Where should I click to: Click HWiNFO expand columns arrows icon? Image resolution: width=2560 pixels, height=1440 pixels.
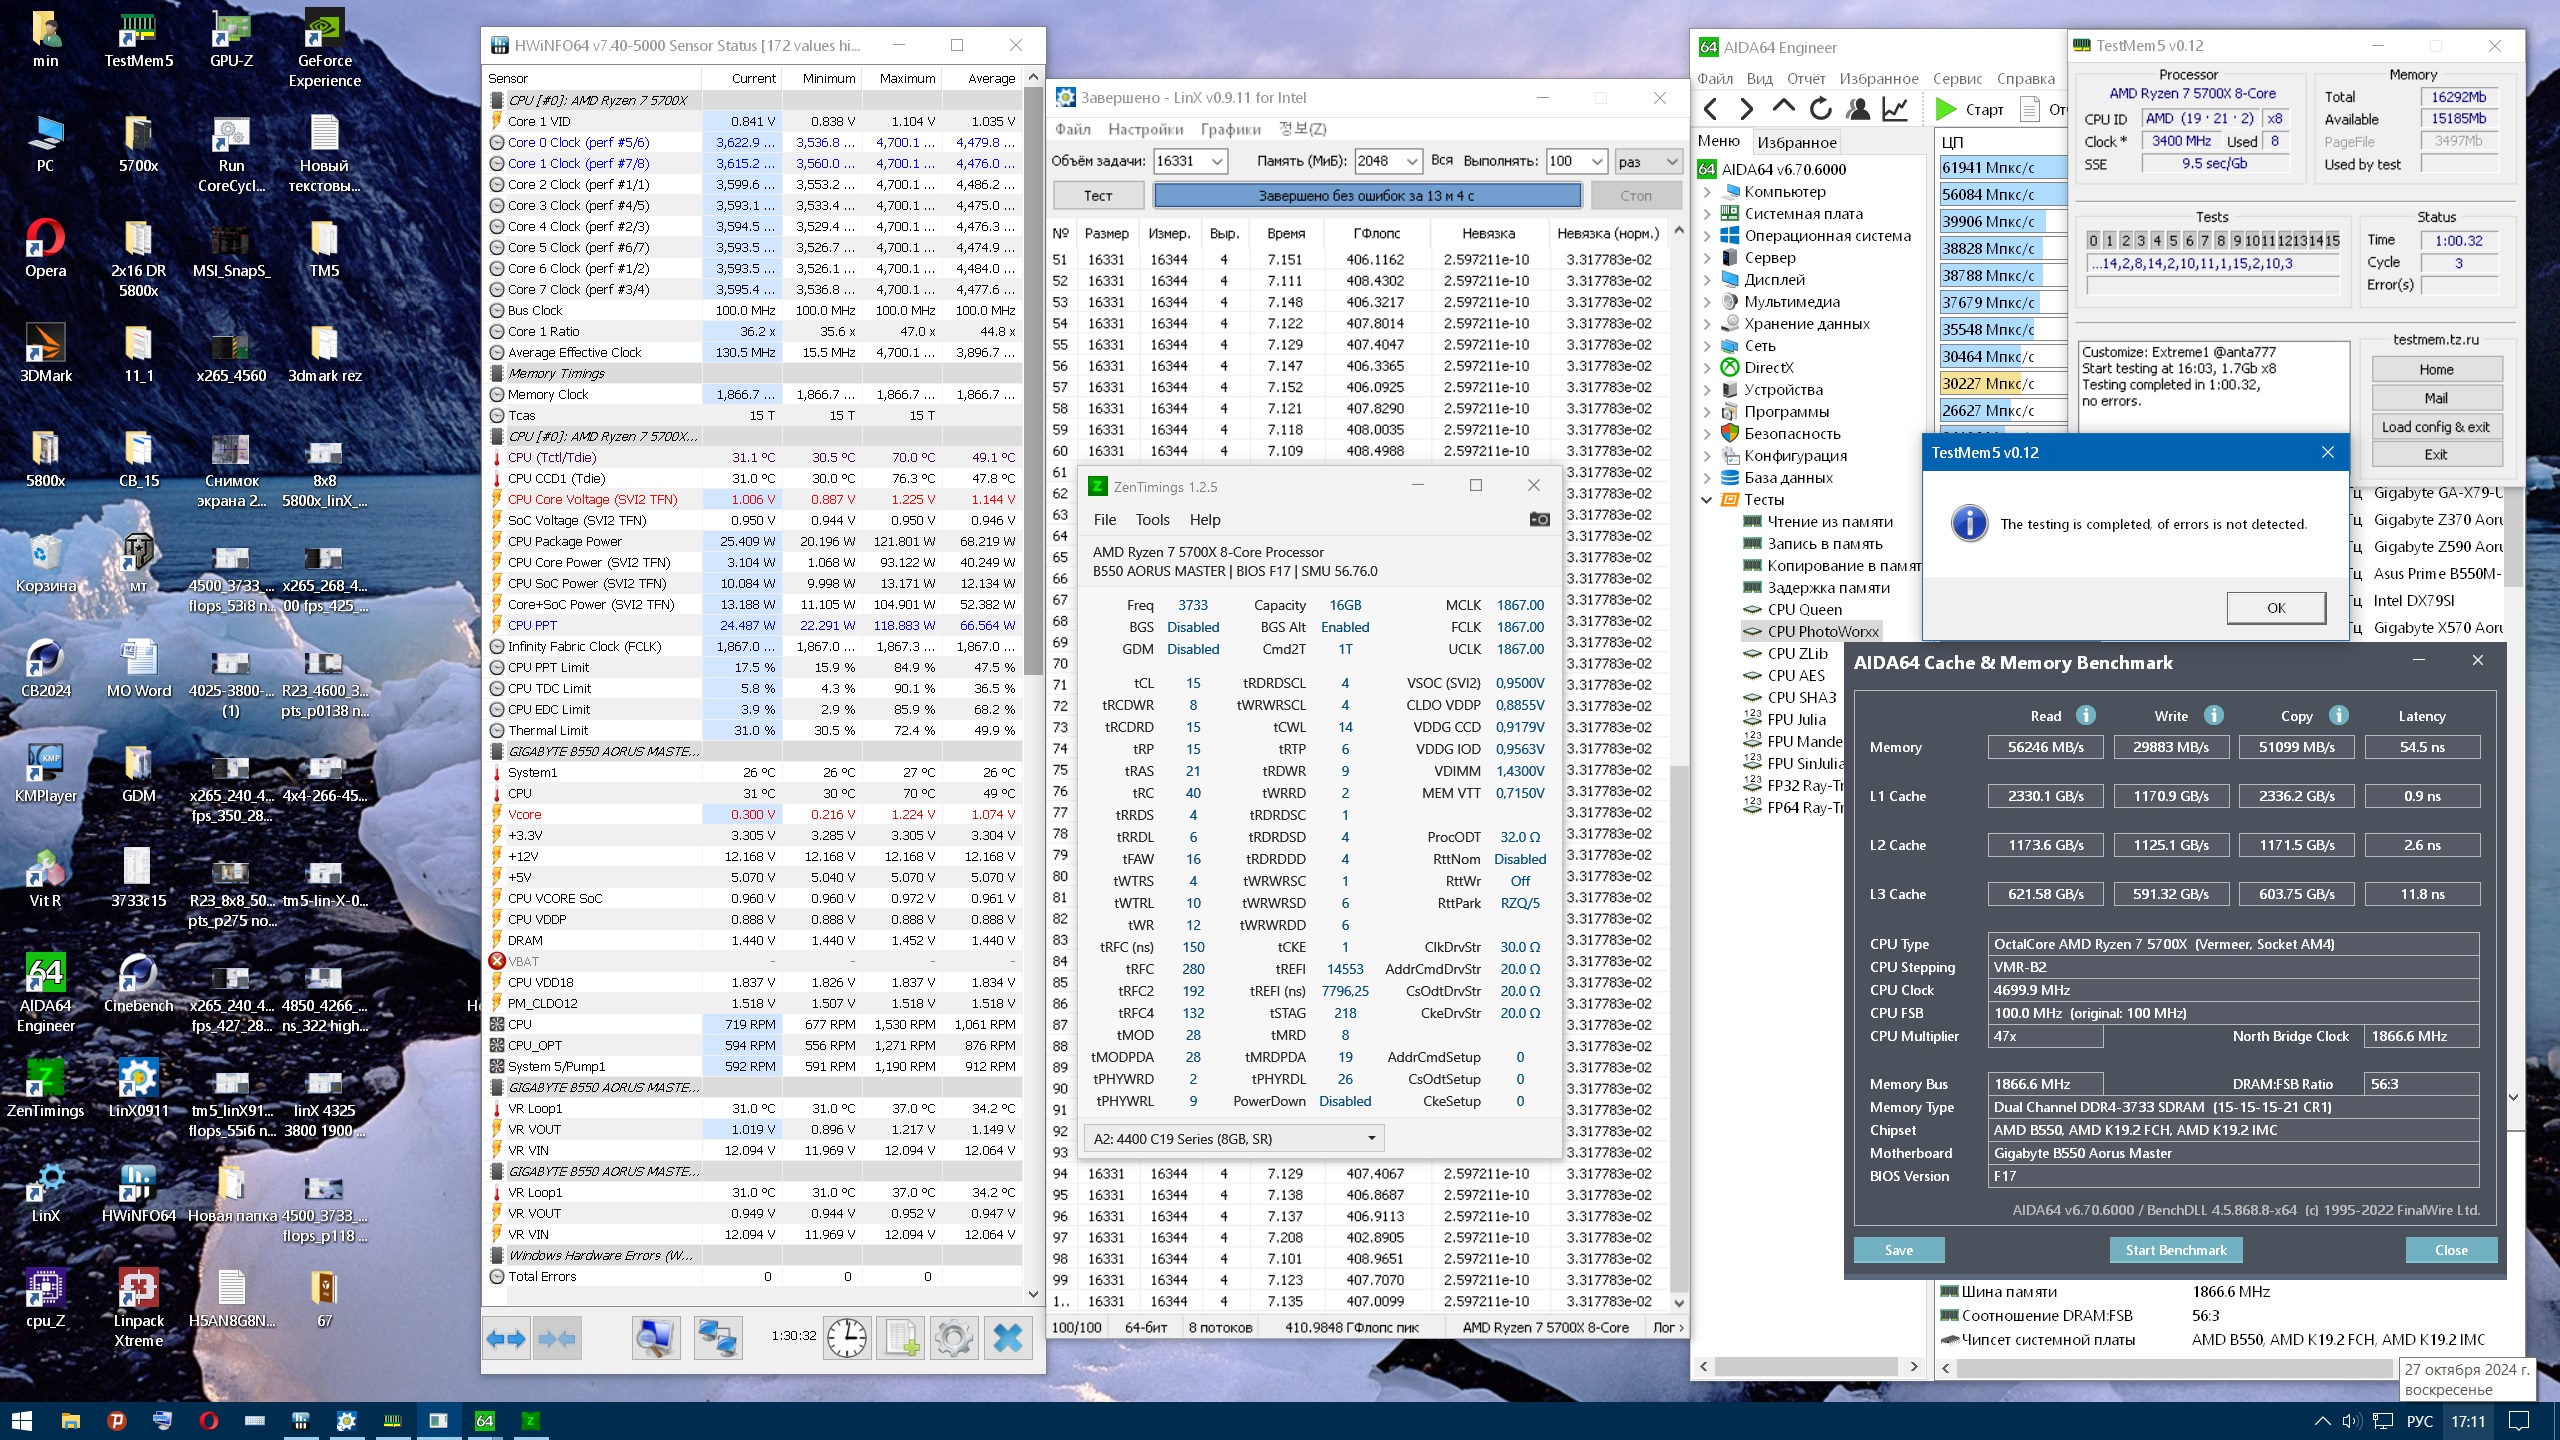coord(506,1337)
